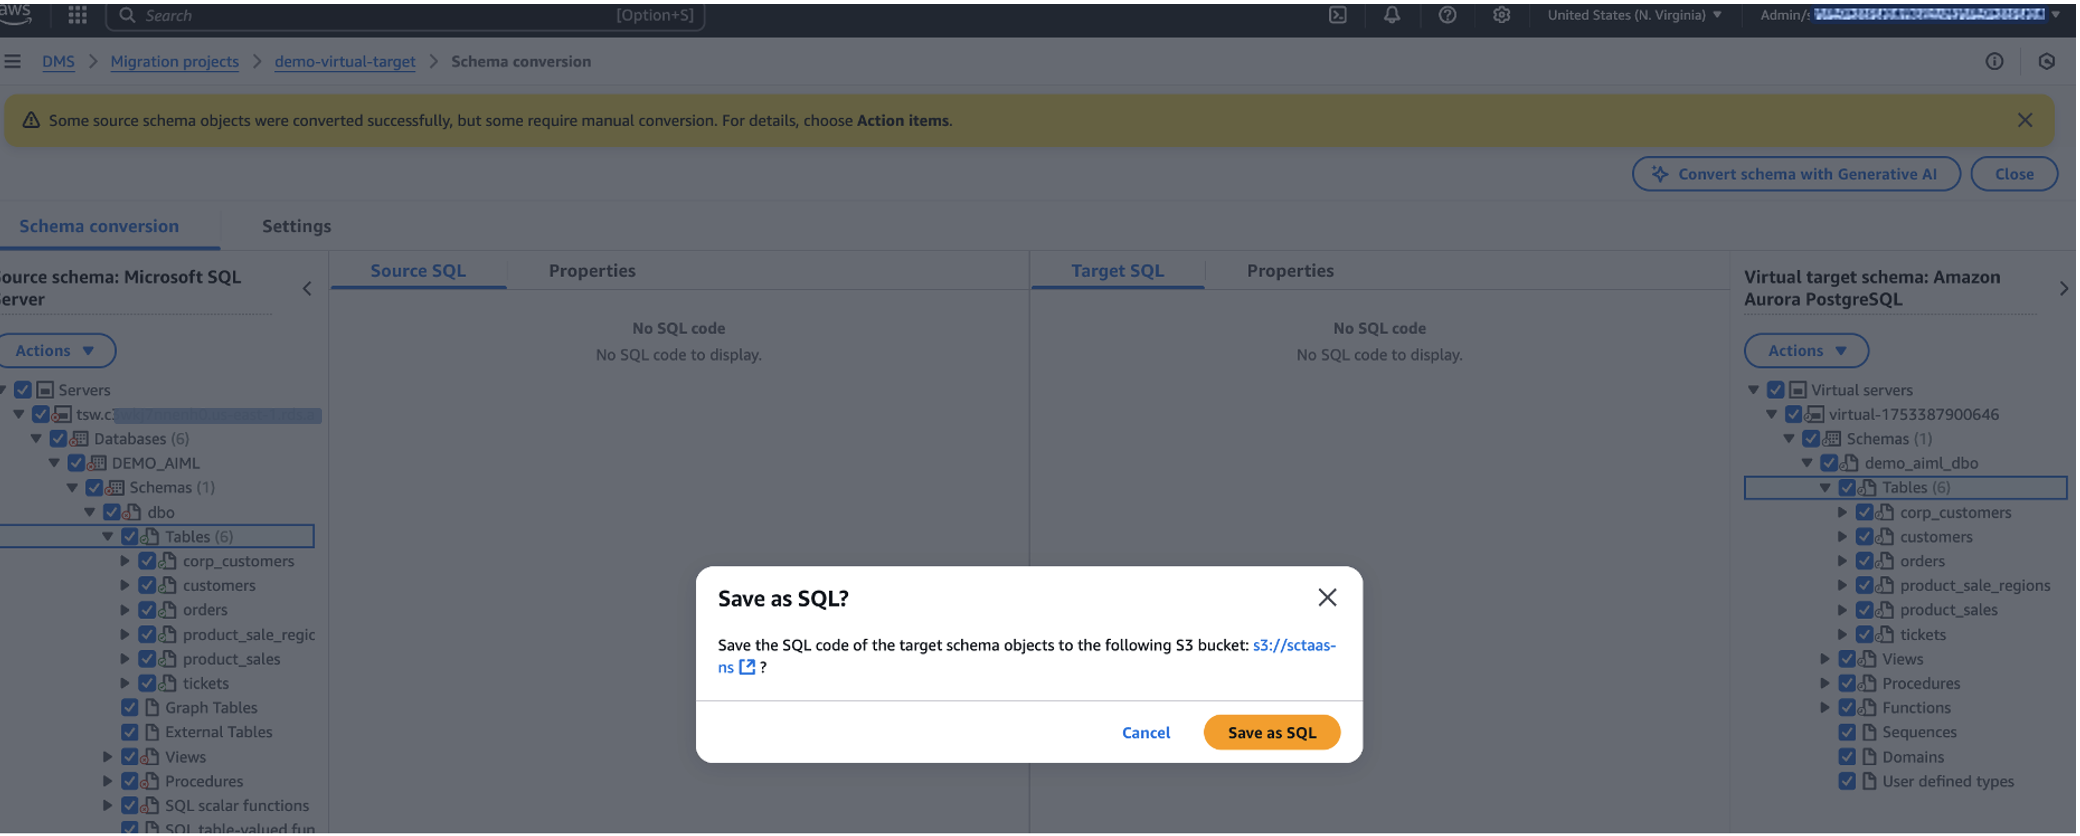Image resolution: width=2080 pixels, height=836 pixels.
Task: Confirm with the Save as SQL button
Action: (1272, 732)
